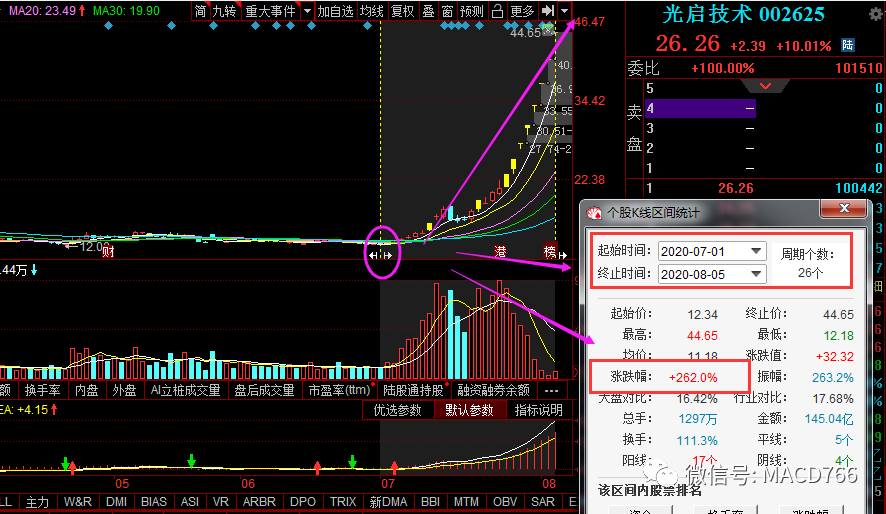Expand the dropdown arrow next to 重大事件
The height and width of the screenshot is (514, 886).
(x=307, y=11)
